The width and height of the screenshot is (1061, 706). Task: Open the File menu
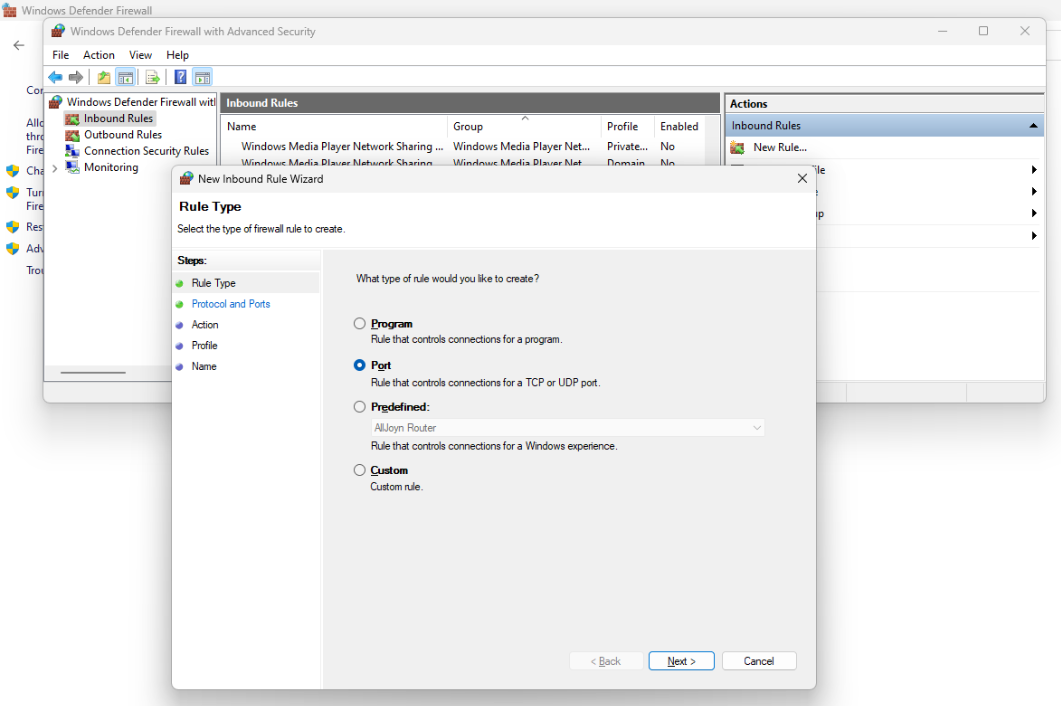click(61, 55)
